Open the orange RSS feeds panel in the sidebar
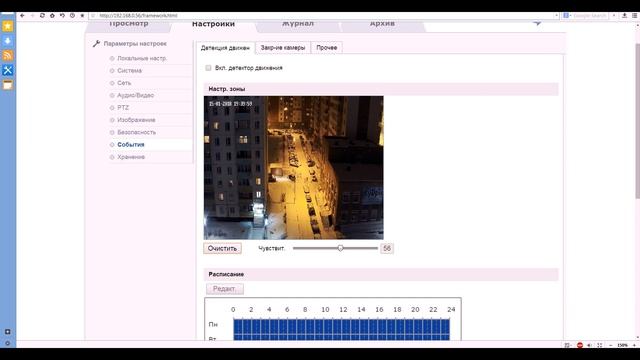Screen dimensions: 640x360 click(8, 56)
